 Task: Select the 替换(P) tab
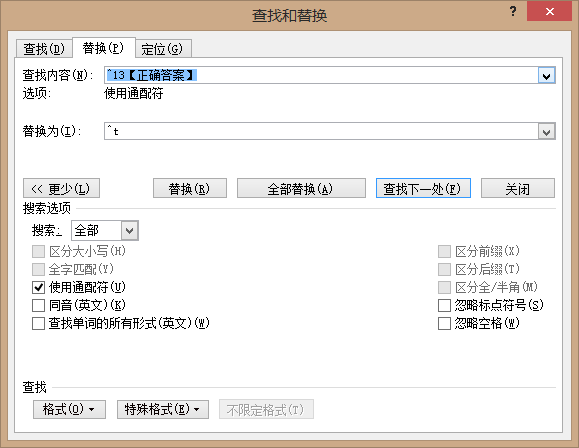(103, 48)
